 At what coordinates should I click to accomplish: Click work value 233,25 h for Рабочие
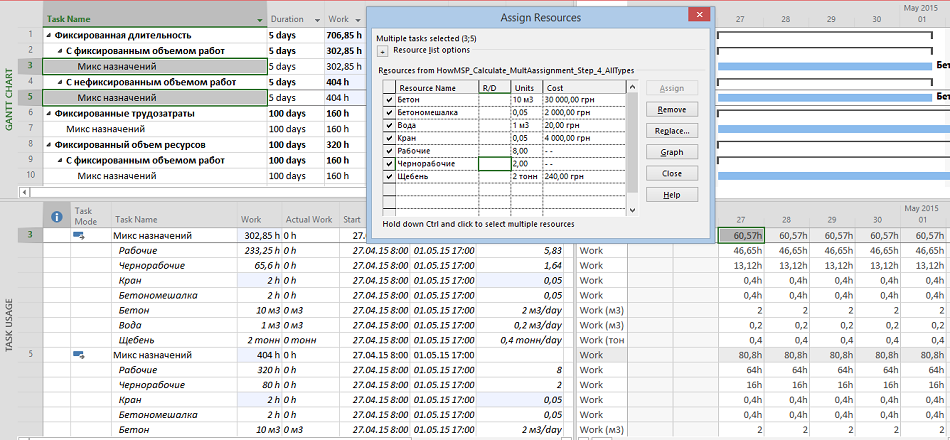(259, 250)
